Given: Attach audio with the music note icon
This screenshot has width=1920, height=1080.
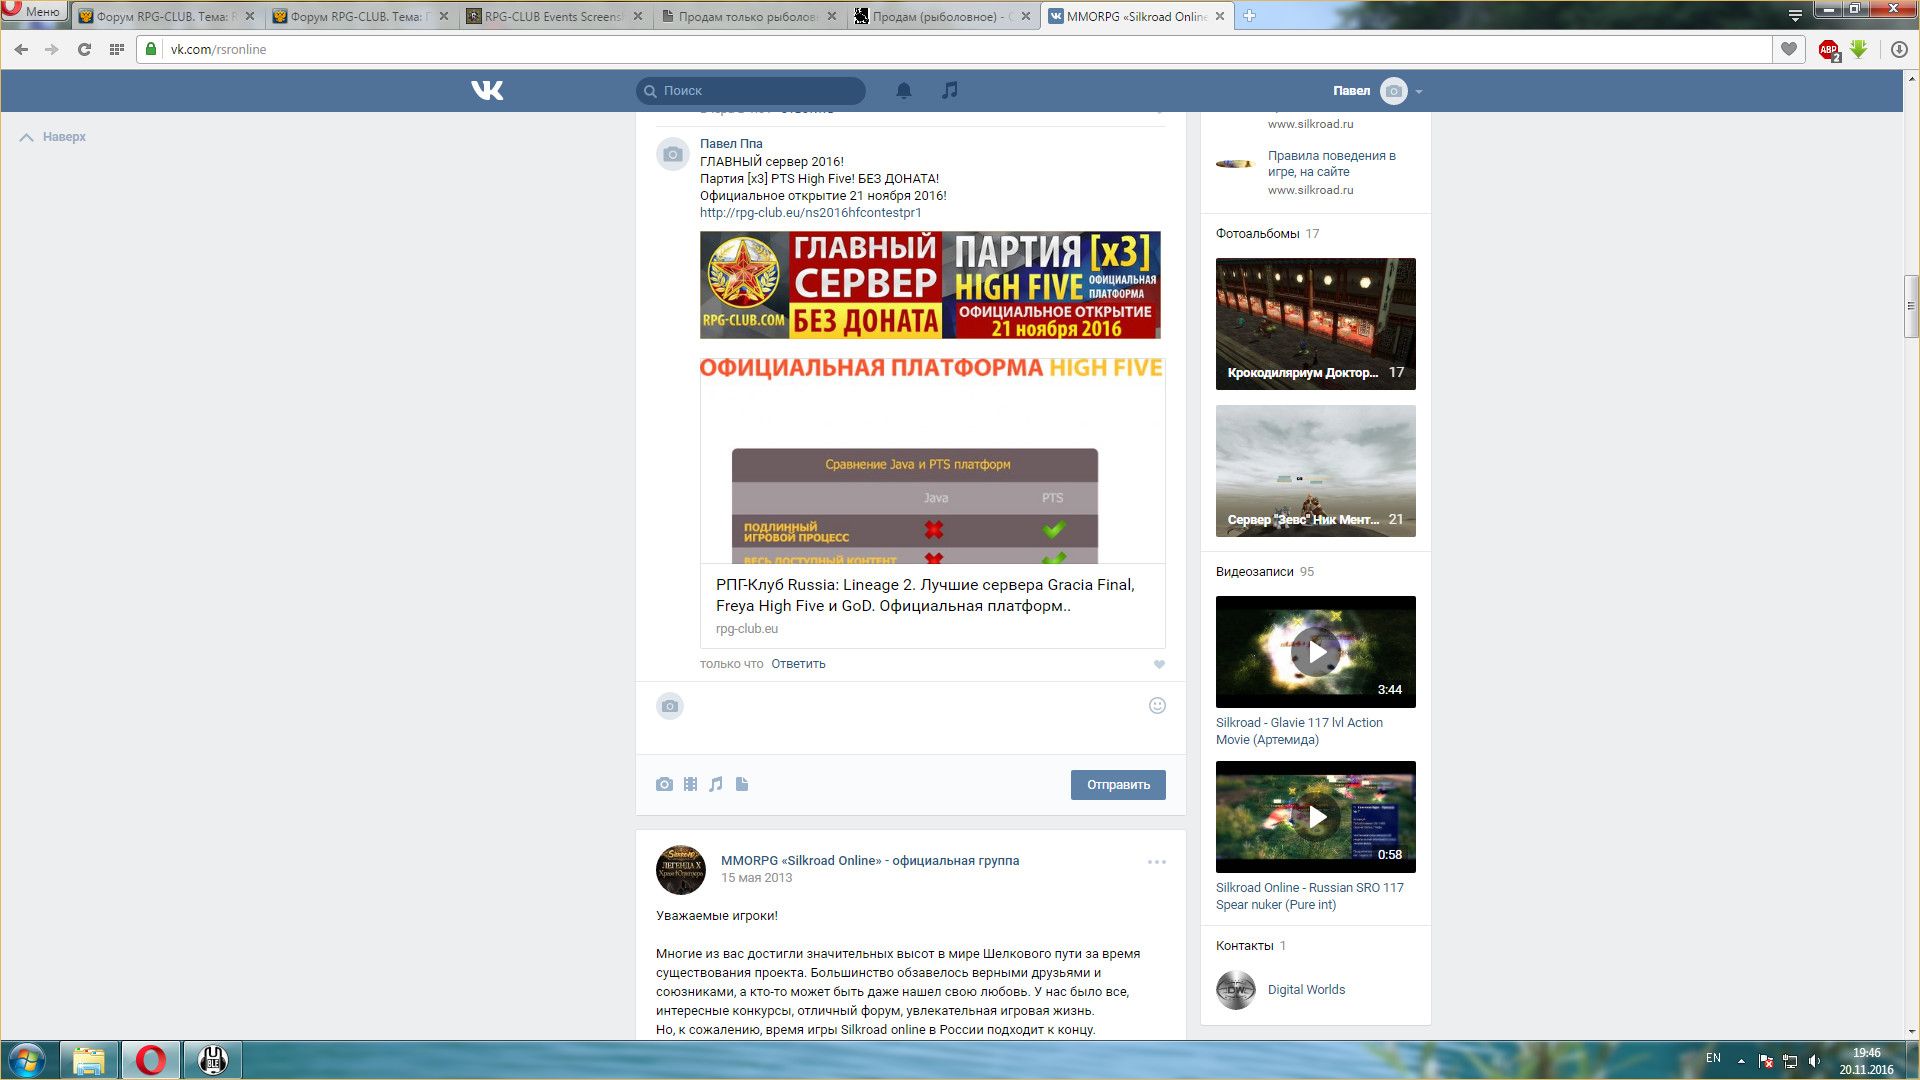Looking at the screenshot, I should tap(716, 784).
